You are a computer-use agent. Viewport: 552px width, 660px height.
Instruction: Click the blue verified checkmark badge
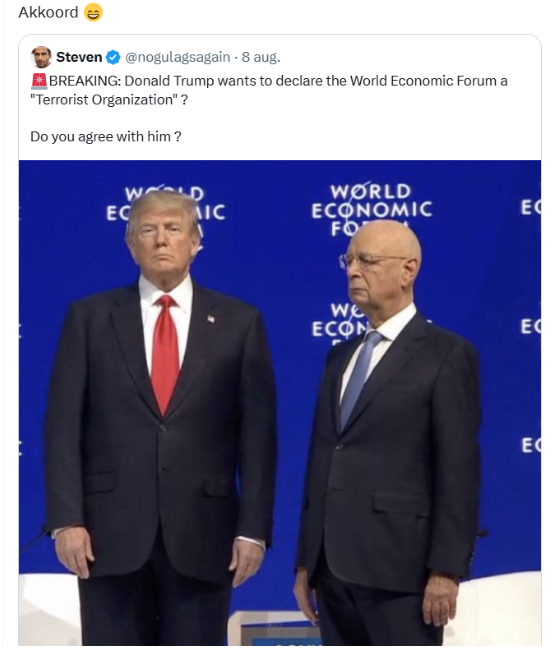pos(113,57)
